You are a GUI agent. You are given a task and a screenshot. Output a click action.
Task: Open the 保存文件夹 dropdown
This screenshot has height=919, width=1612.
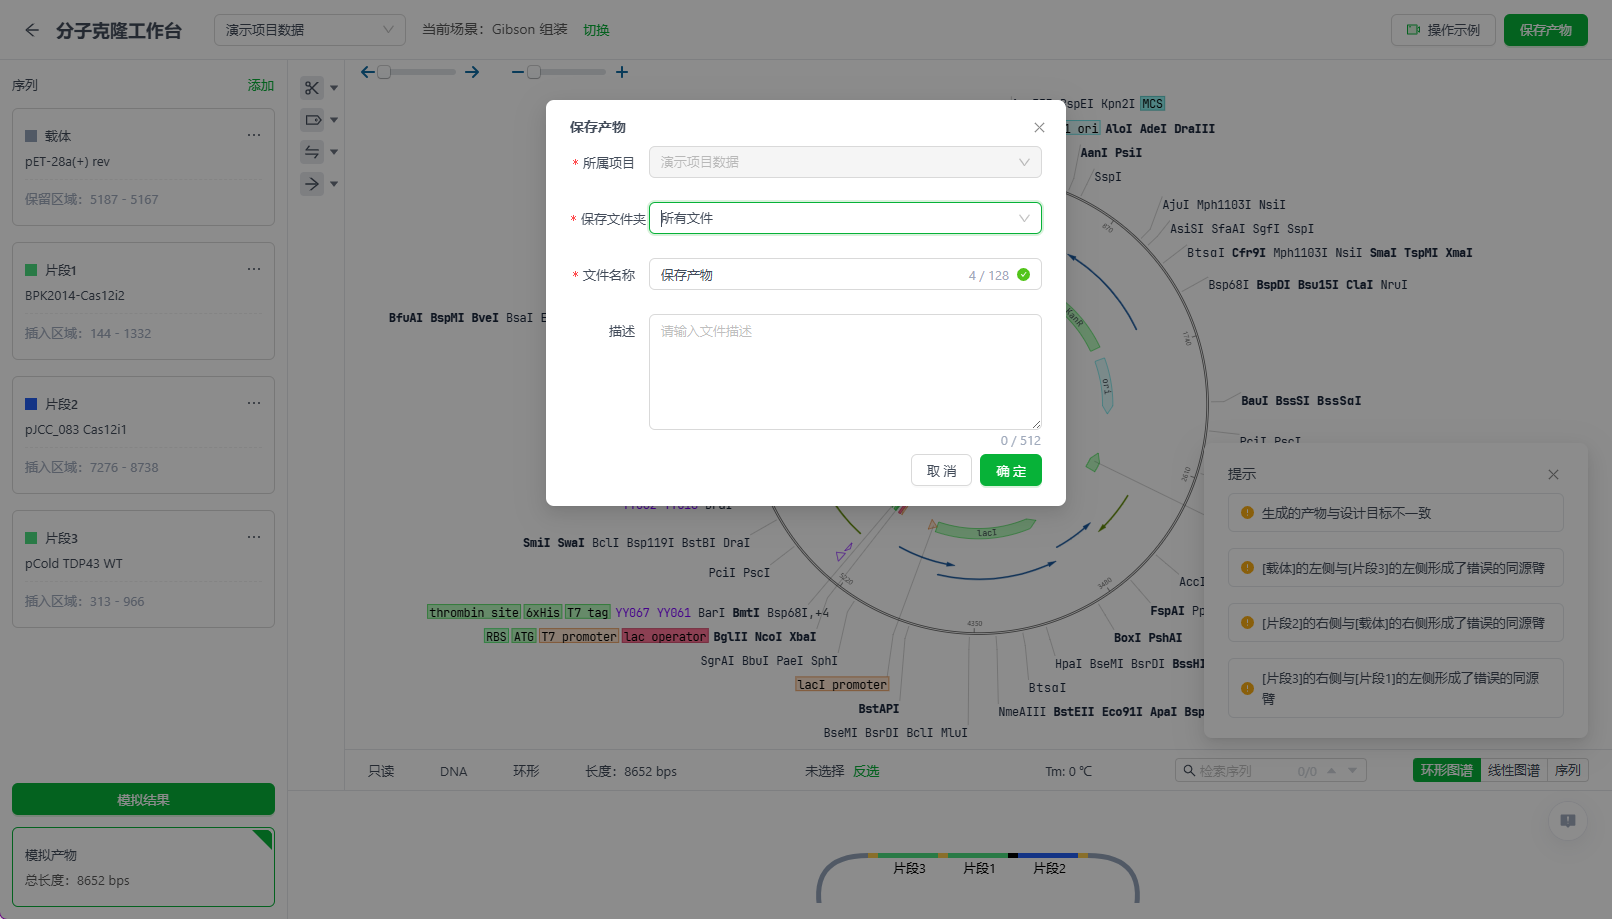pyautogui.click(x=844, y=218)
